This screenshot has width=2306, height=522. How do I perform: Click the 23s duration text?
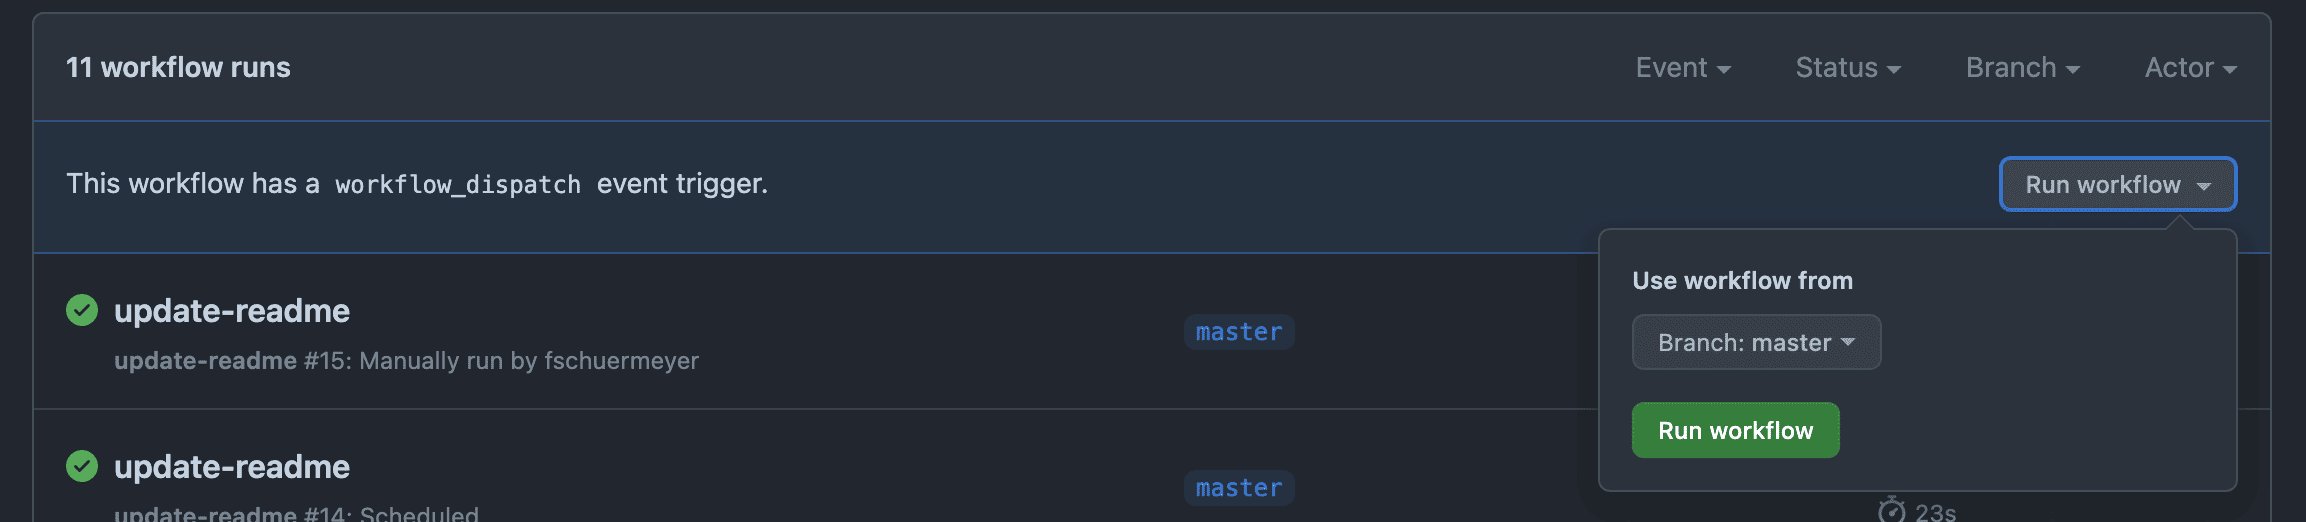(x=1935, y=512)
